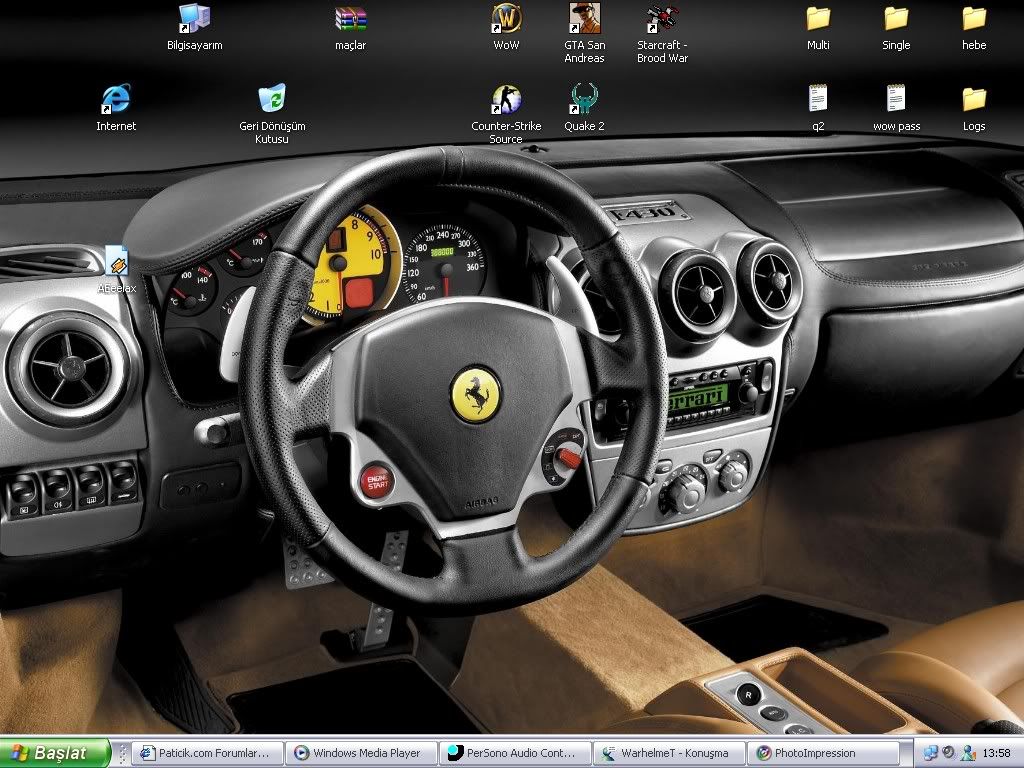
Task: Select the Internet Explorer desktop icon
Action: [116, 99]
